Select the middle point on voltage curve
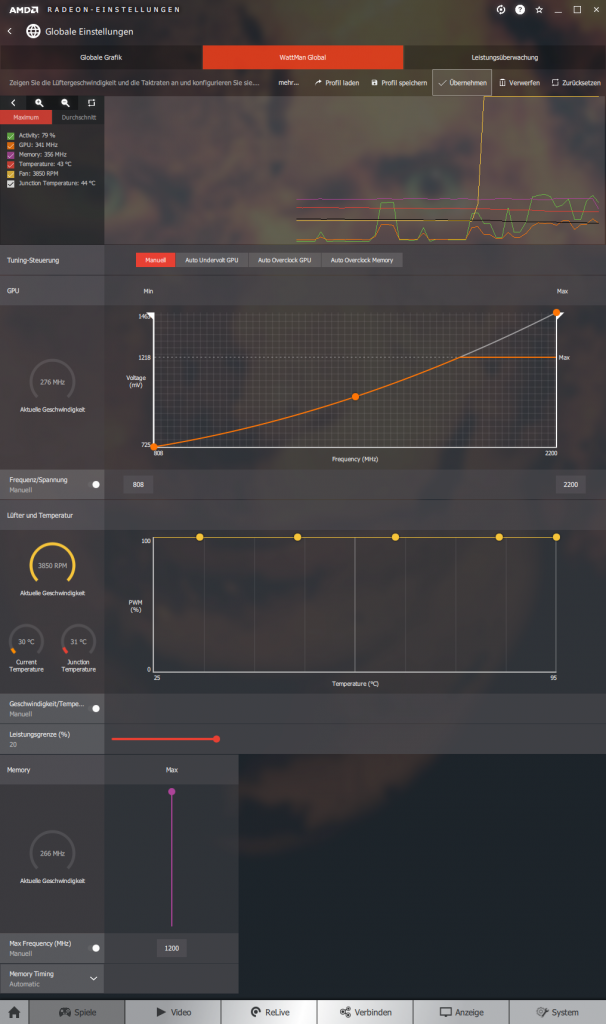 pos(355,396)
